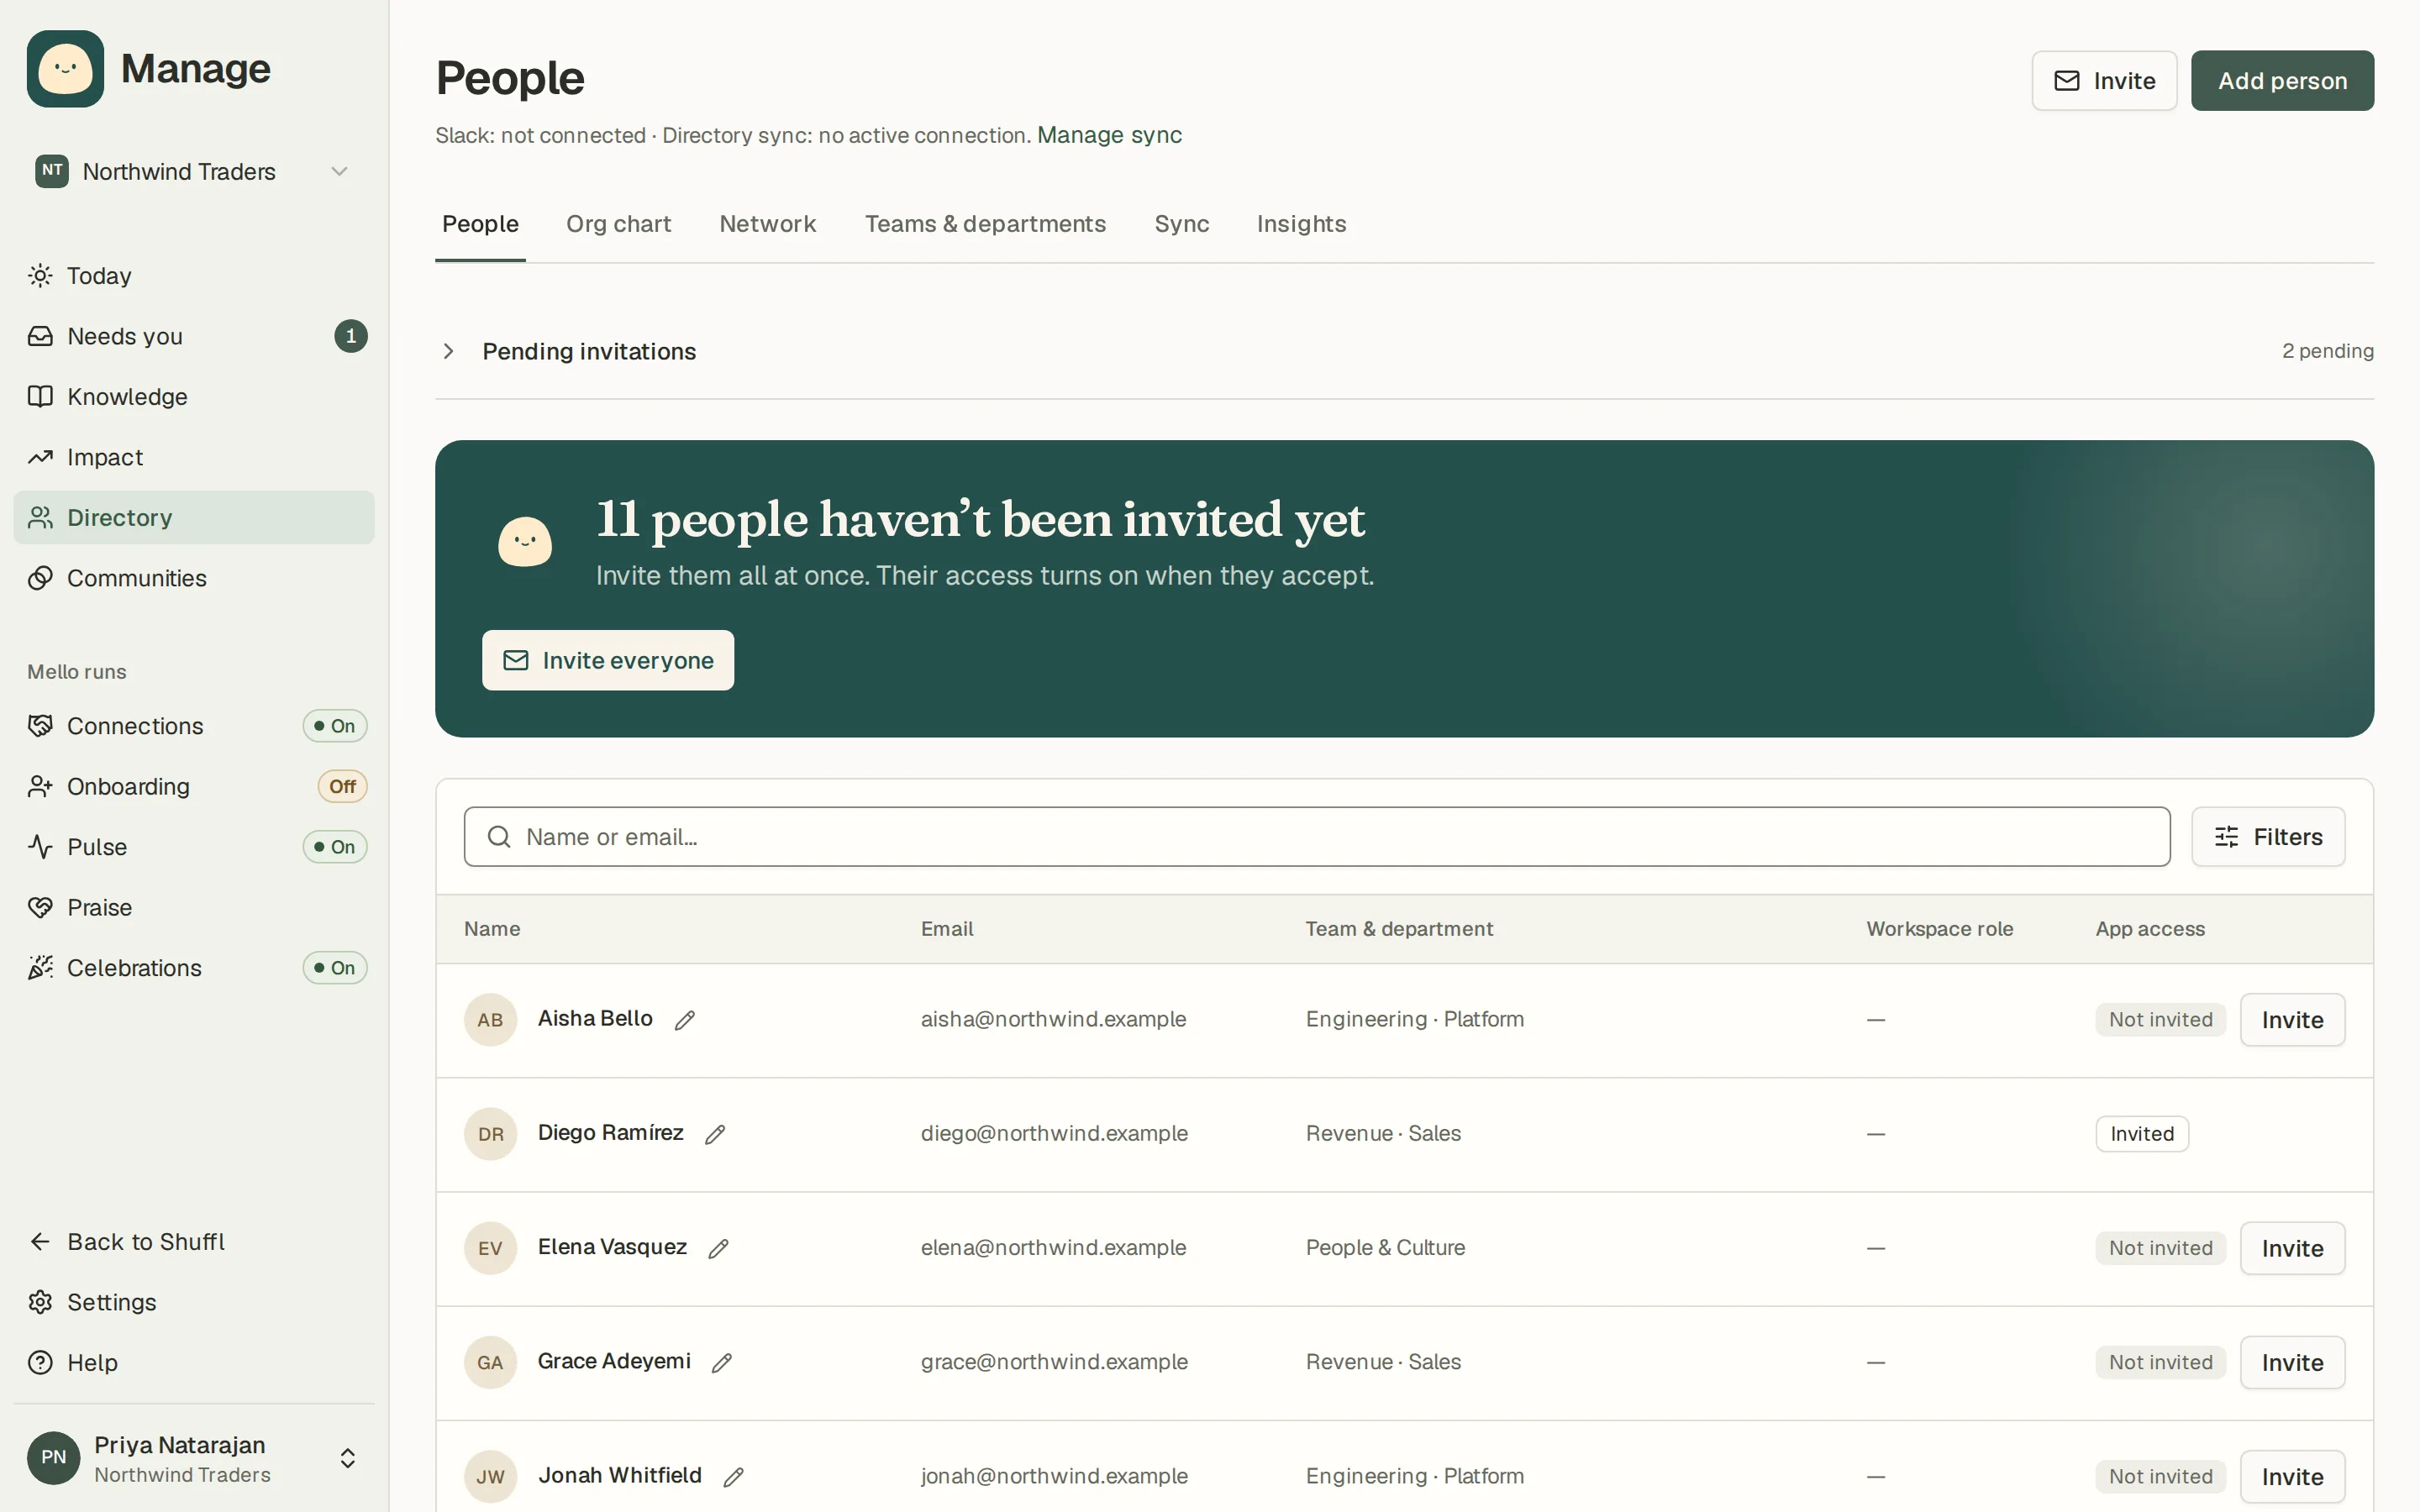Click the Invited badge for Diego Ramírez

2142,1134
